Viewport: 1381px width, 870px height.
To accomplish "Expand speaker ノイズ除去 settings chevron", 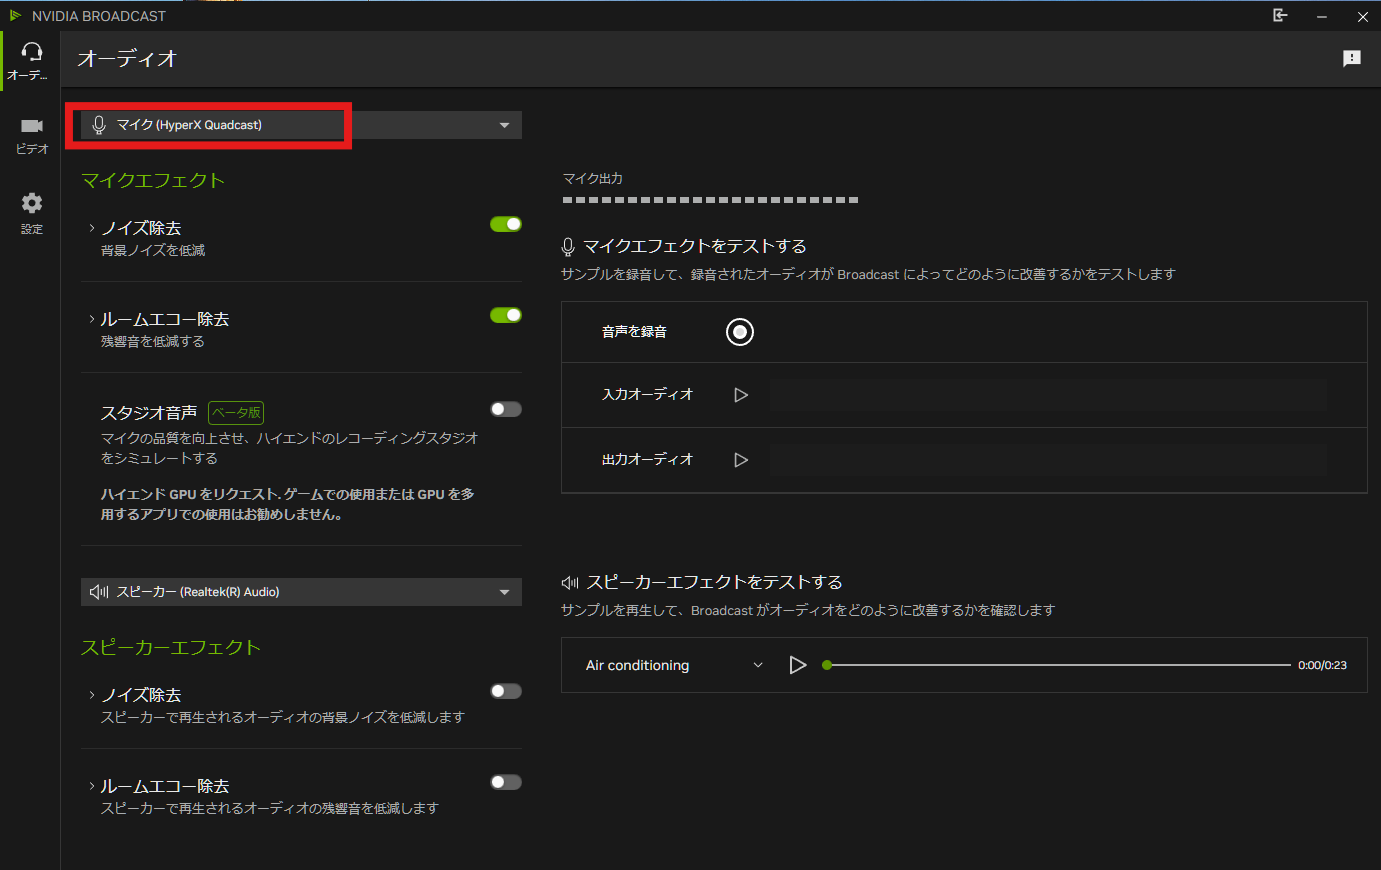I will pos(92,695).
